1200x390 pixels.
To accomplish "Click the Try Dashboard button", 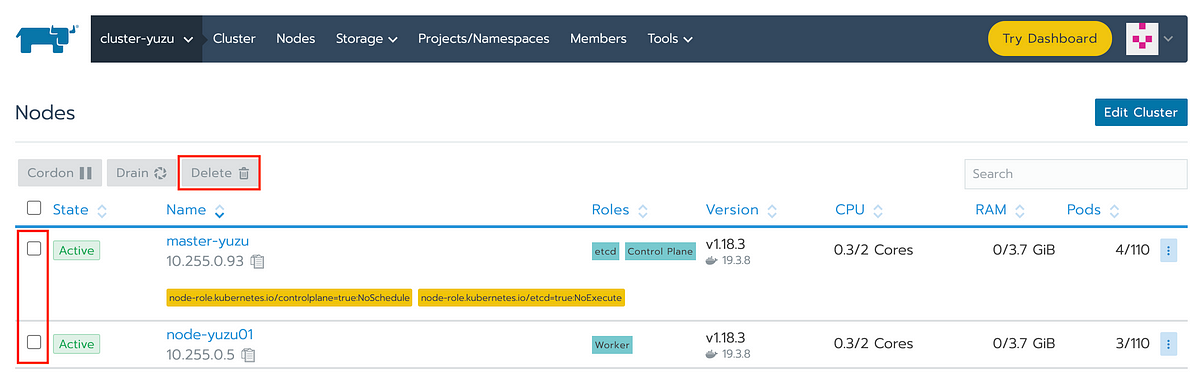I will coord(1050,39).
